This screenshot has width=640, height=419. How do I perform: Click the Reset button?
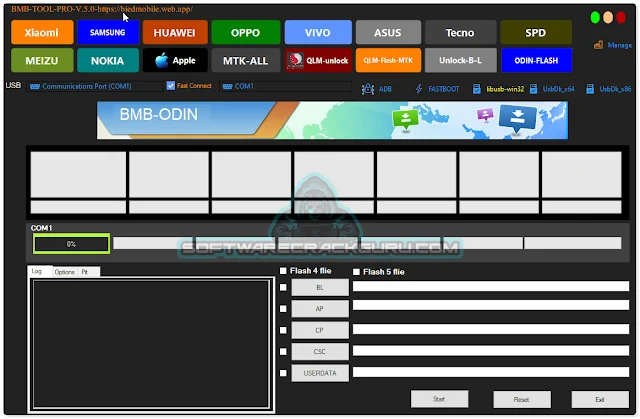[x=522, y=399]
